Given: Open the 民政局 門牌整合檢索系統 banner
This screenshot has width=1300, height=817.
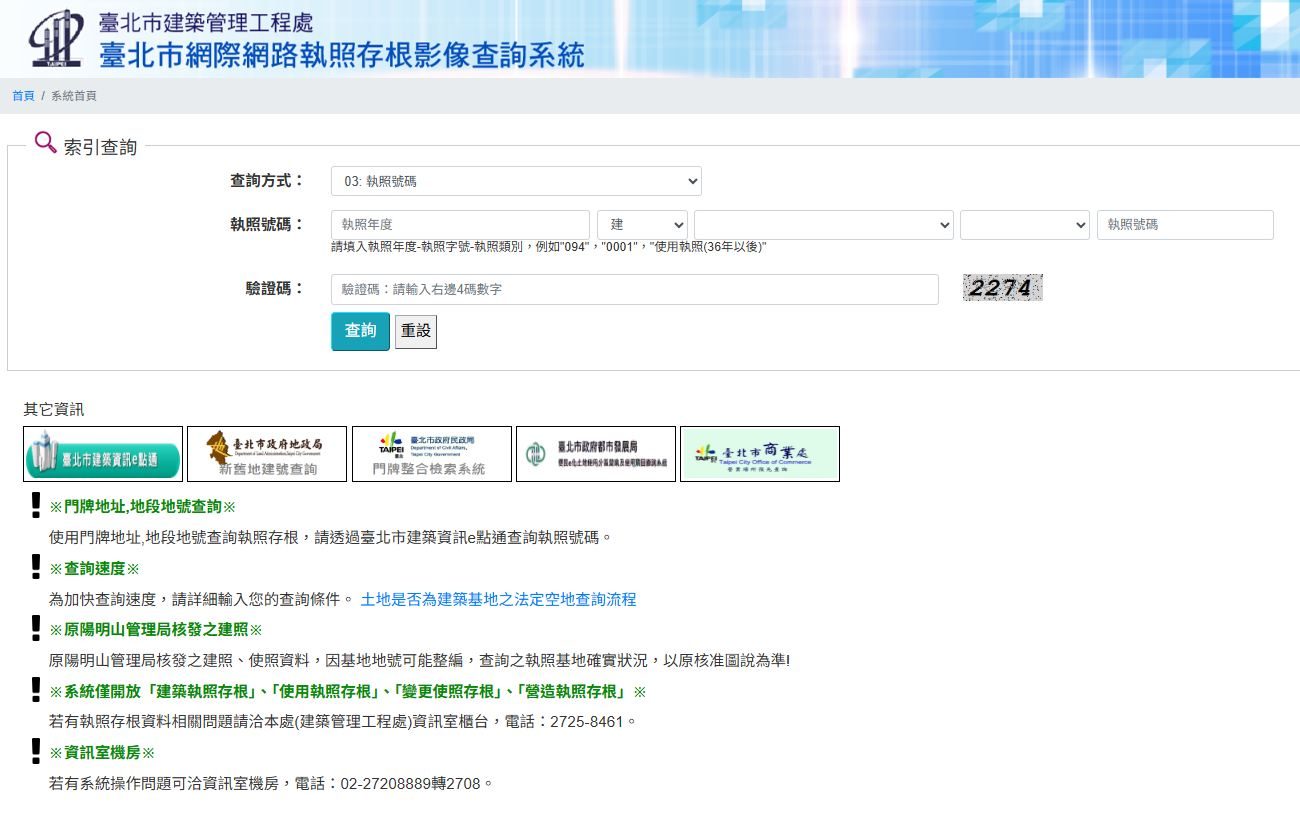Looking at the screenshot, I should pos(432,454).
